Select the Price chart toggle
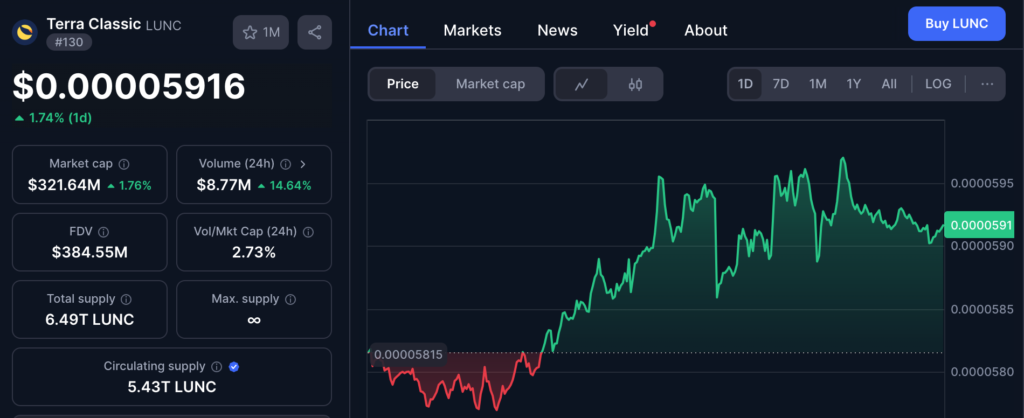Viewport: 1024px width, 418px height. tap(402, 84)
